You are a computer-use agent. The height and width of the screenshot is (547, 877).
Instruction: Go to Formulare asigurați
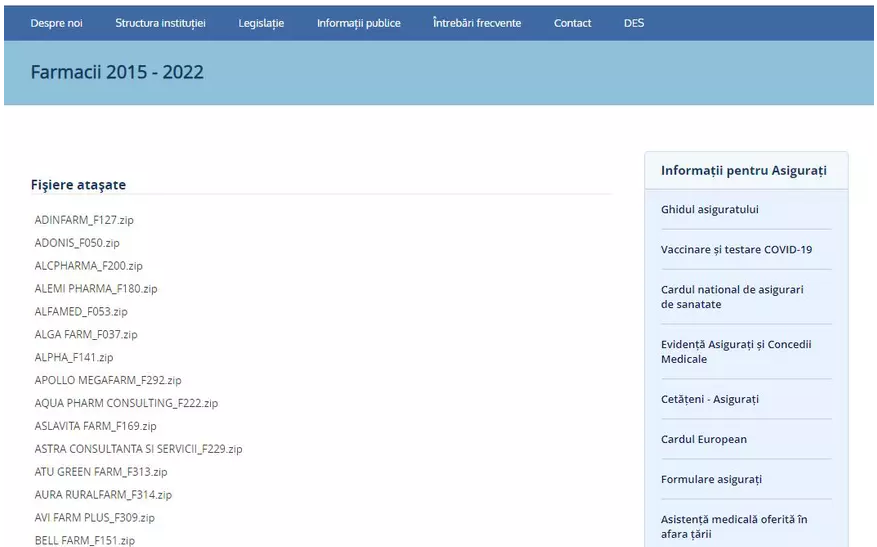[711, 479]
